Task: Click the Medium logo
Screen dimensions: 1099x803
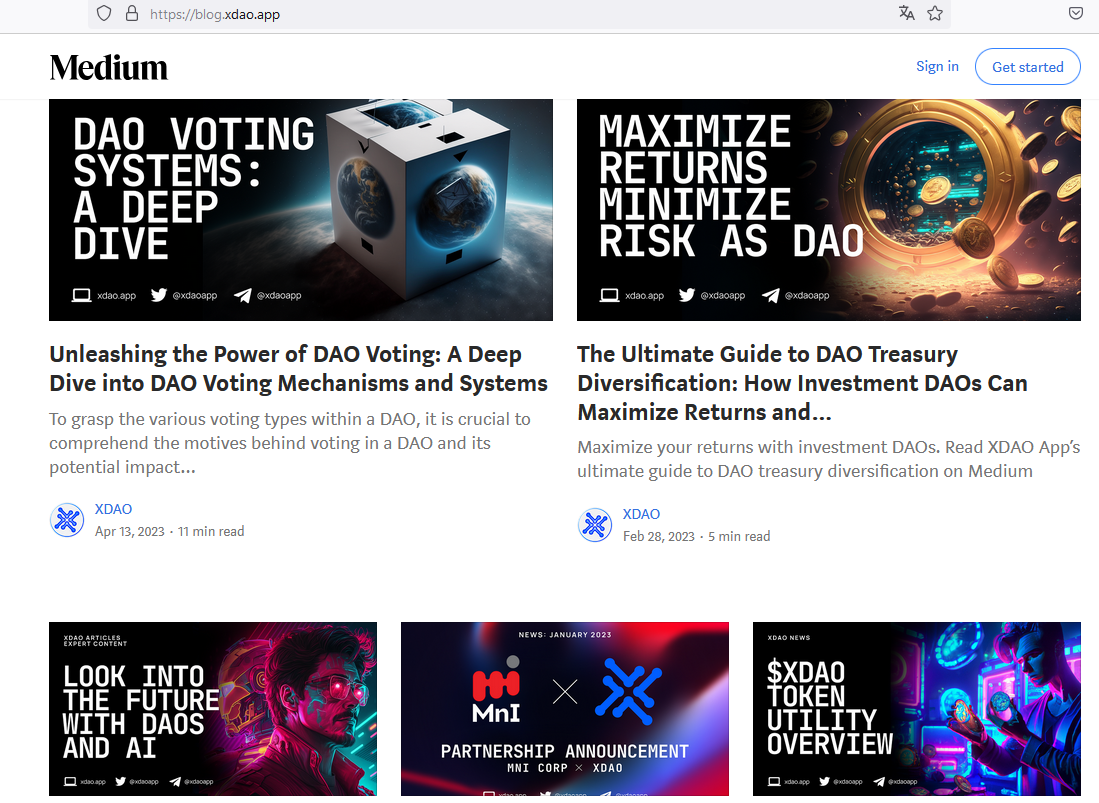Action: (x=109, y=68)
